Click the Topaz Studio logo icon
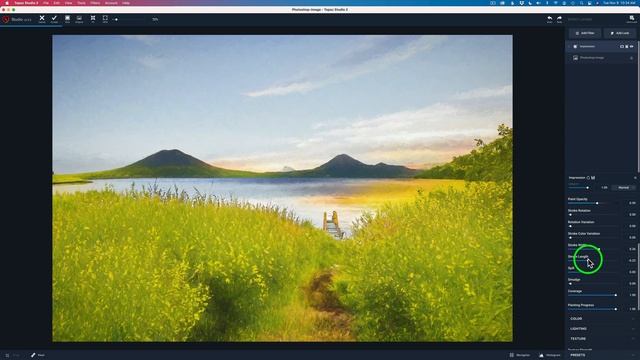640x360 pixels. click(x=5, y=19)
